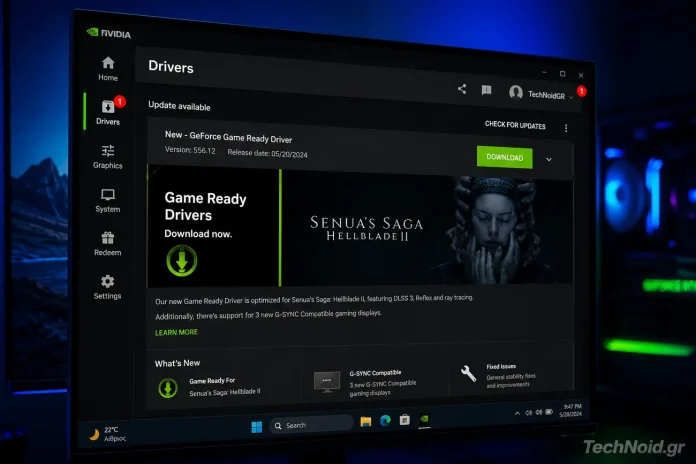This screenshot has width=696, height=464.
Task: Click the taskbar Search box
Action: [x=311, y=425]
